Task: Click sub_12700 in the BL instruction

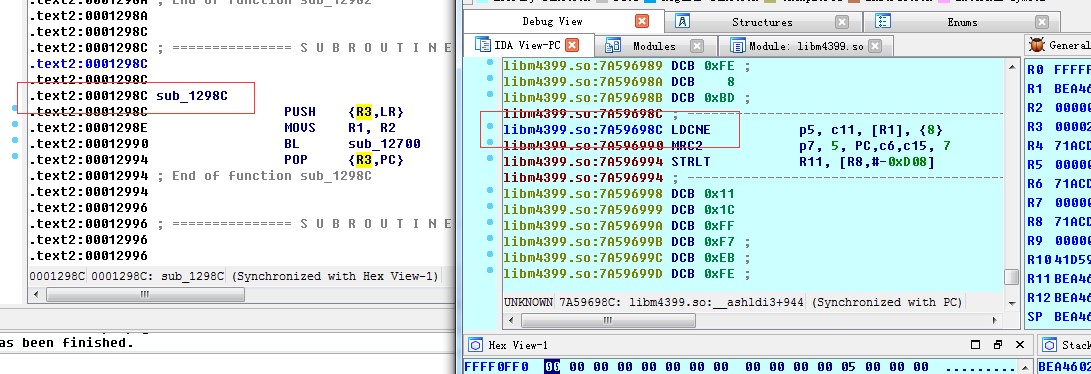Action: (x=384, y=144)
